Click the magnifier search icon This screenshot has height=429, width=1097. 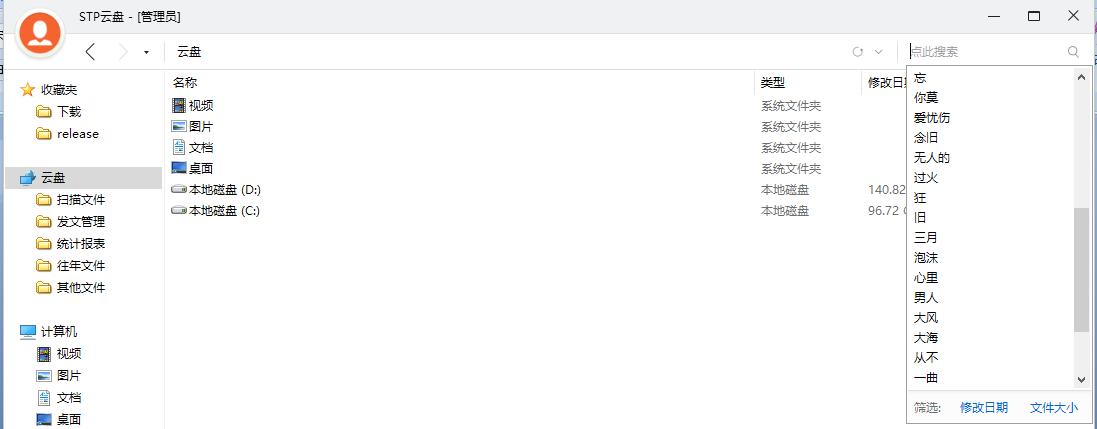[x=1073, y=52]
